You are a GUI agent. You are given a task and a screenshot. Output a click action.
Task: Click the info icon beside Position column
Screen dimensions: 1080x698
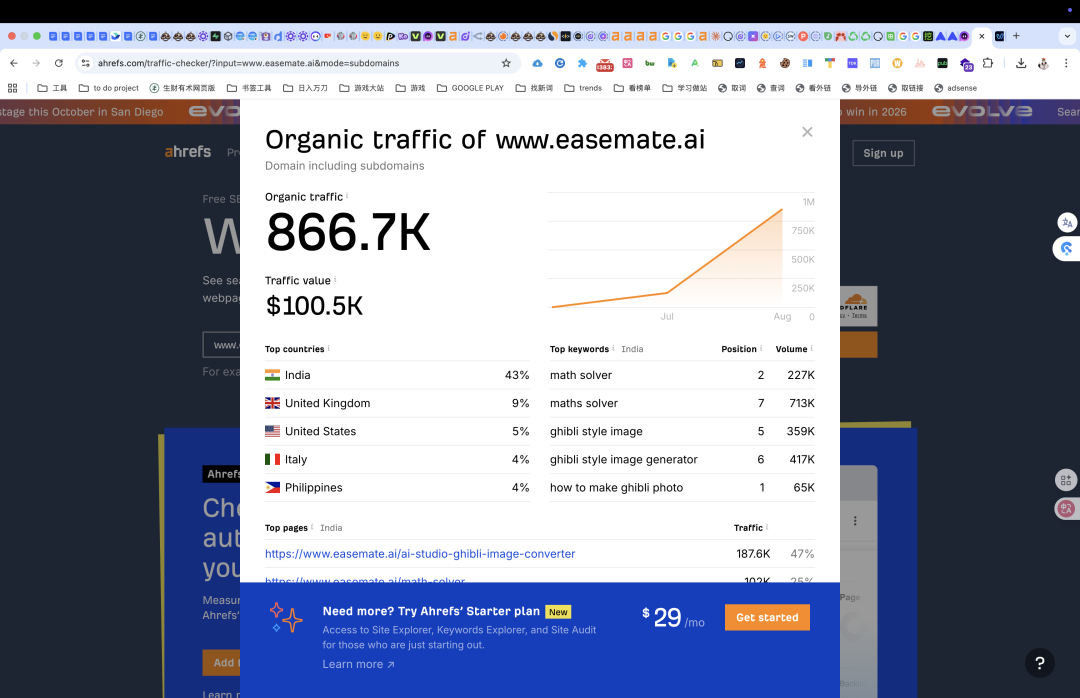click(761, 348)
